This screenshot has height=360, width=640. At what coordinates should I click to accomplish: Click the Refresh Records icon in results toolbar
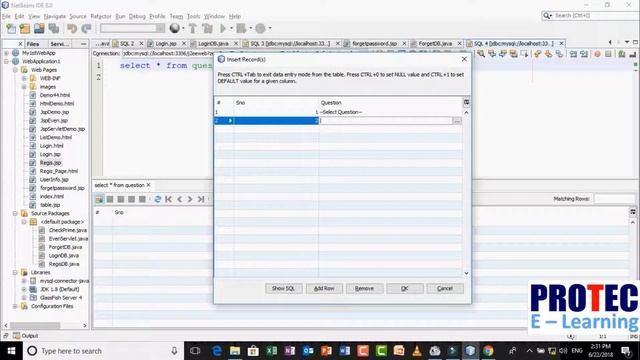[158, 199]
